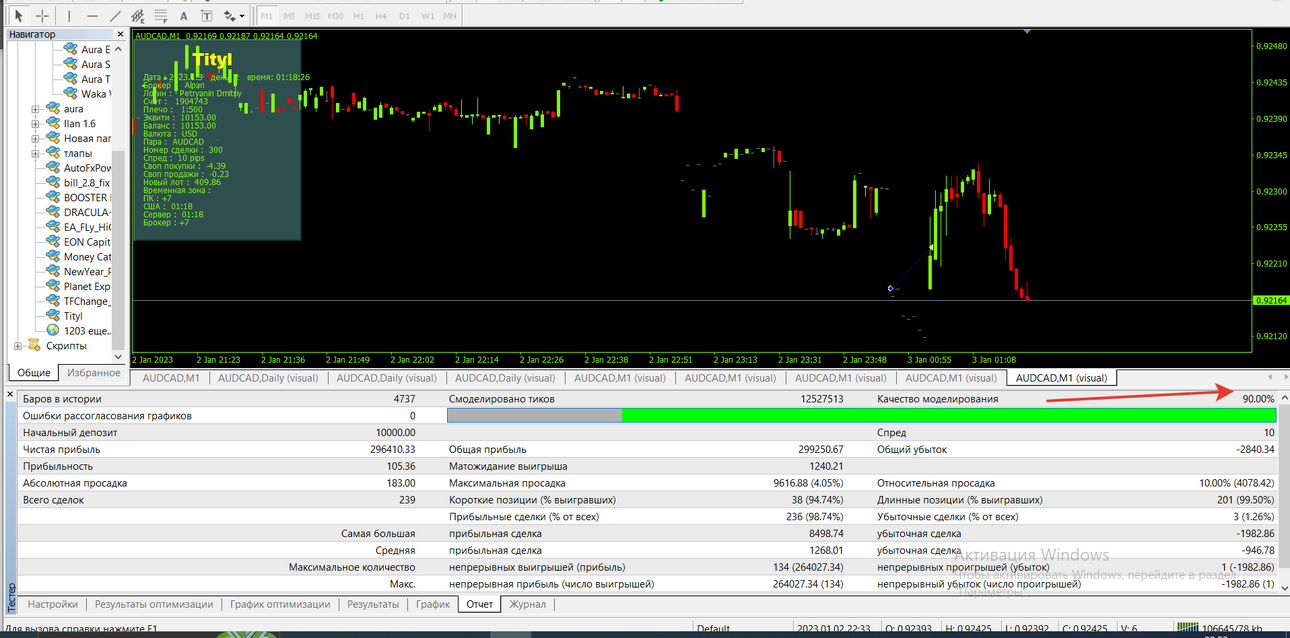
Task: Switch to the AUDCAD,M1 non-visual chart tab
Action: tap(170, 378)
